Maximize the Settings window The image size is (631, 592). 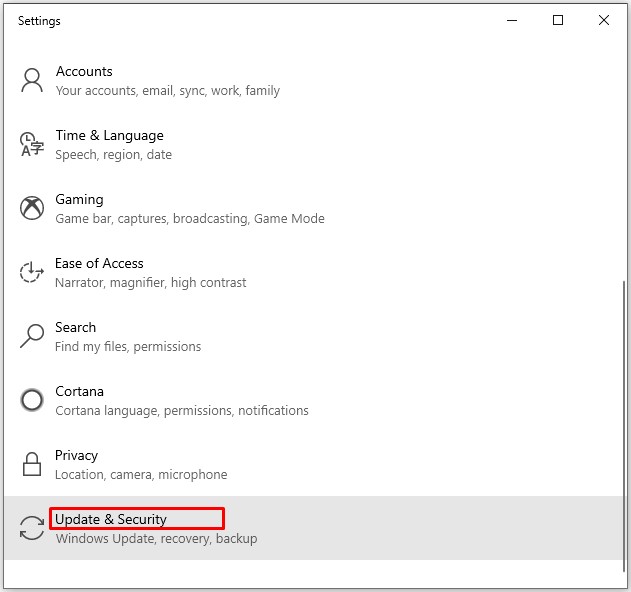pos(558,20)
